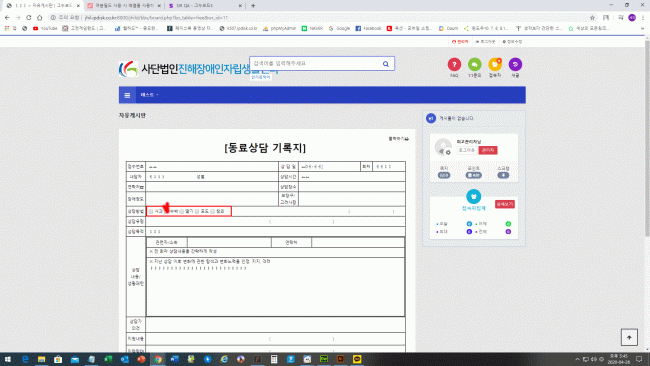Open the Daum bookmark
The height and width of the screenshot is (366, 650).
tap(449, 28)
